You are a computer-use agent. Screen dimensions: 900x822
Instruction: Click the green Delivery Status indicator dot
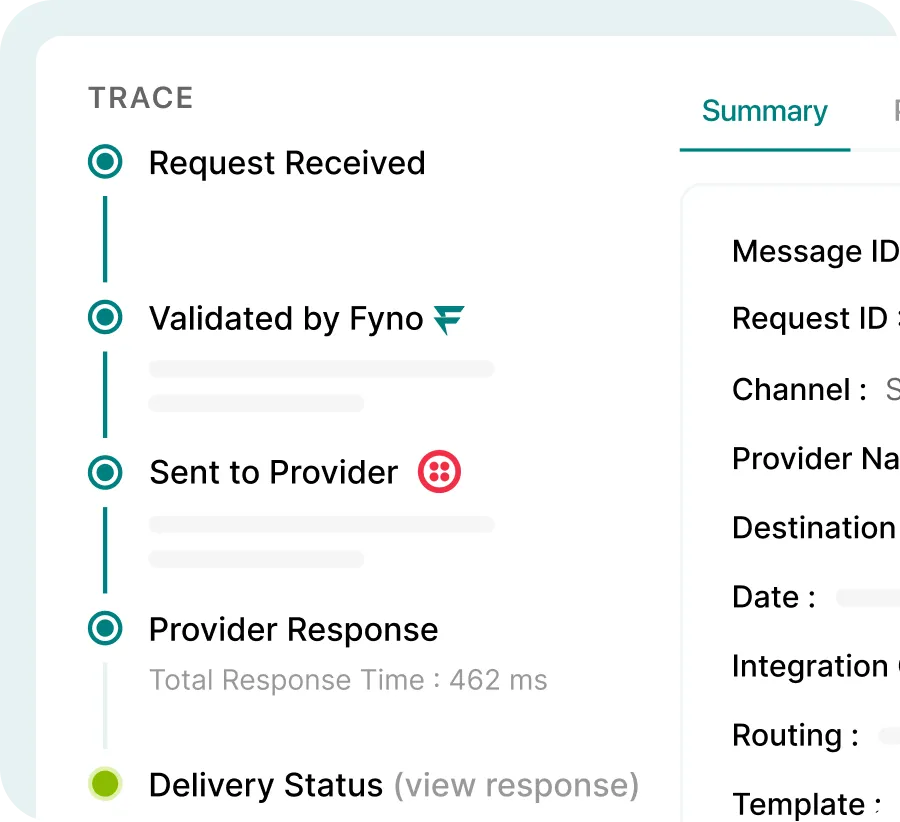(x=105, y=784)
